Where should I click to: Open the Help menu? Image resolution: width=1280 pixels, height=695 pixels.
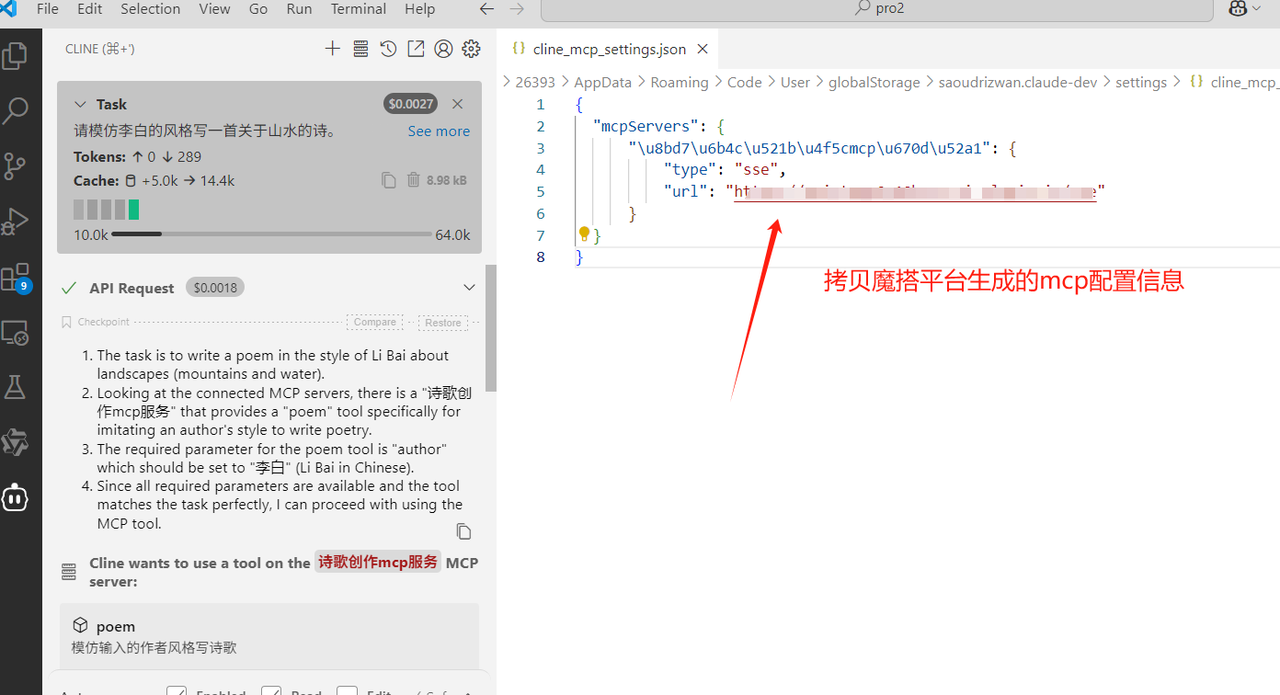click(420, 9)
